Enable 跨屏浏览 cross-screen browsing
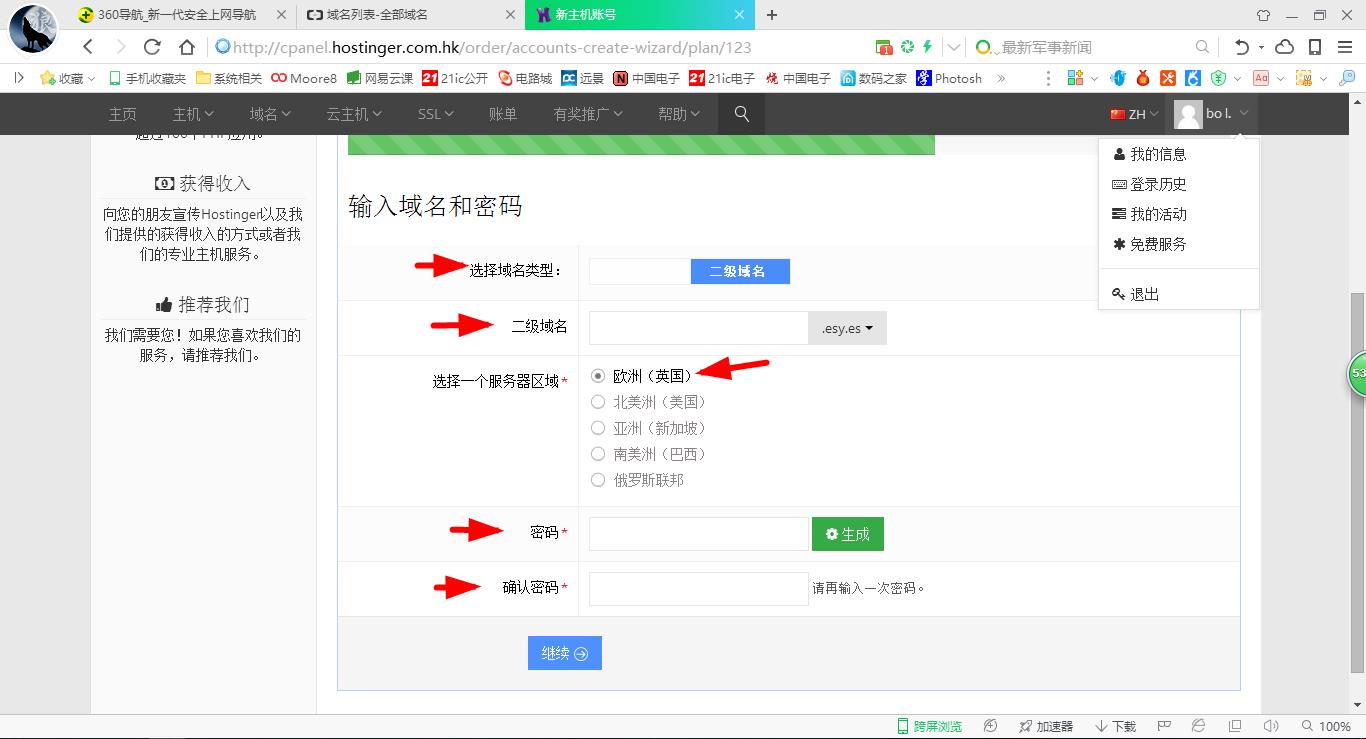This screenshot has height=739, width=1366. 930,726
